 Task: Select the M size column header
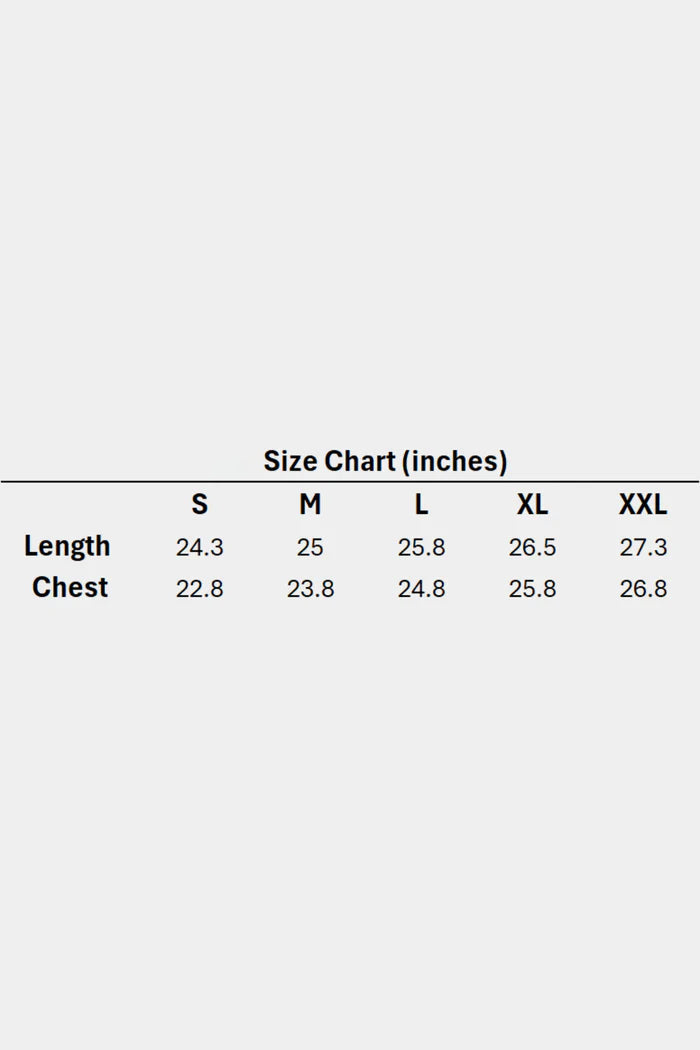coord(310,505)
